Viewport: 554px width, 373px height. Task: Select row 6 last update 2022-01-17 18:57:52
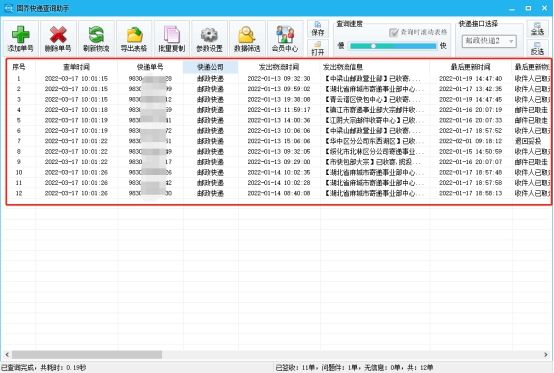tap(470, 131)
